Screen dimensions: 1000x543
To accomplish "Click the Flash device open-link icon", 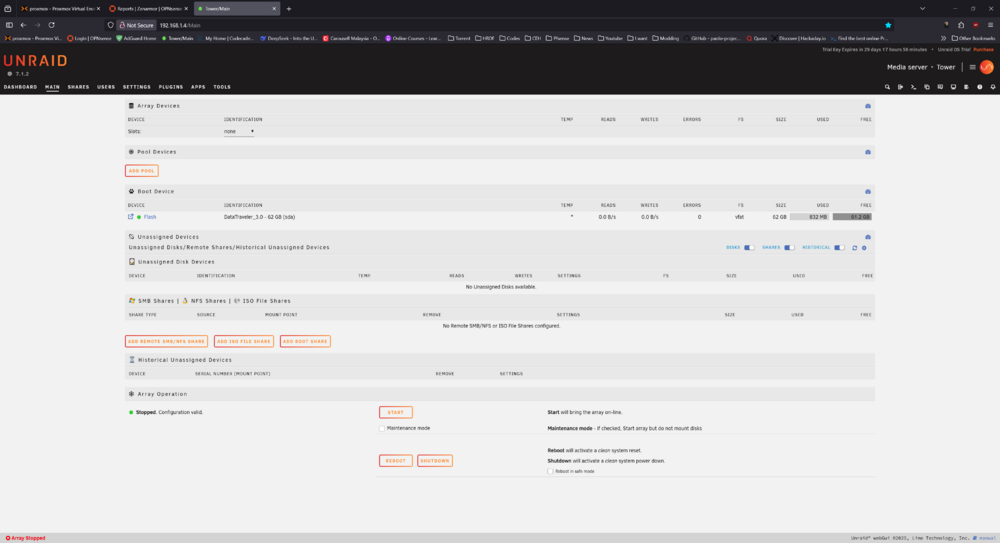I will [131, 217].
